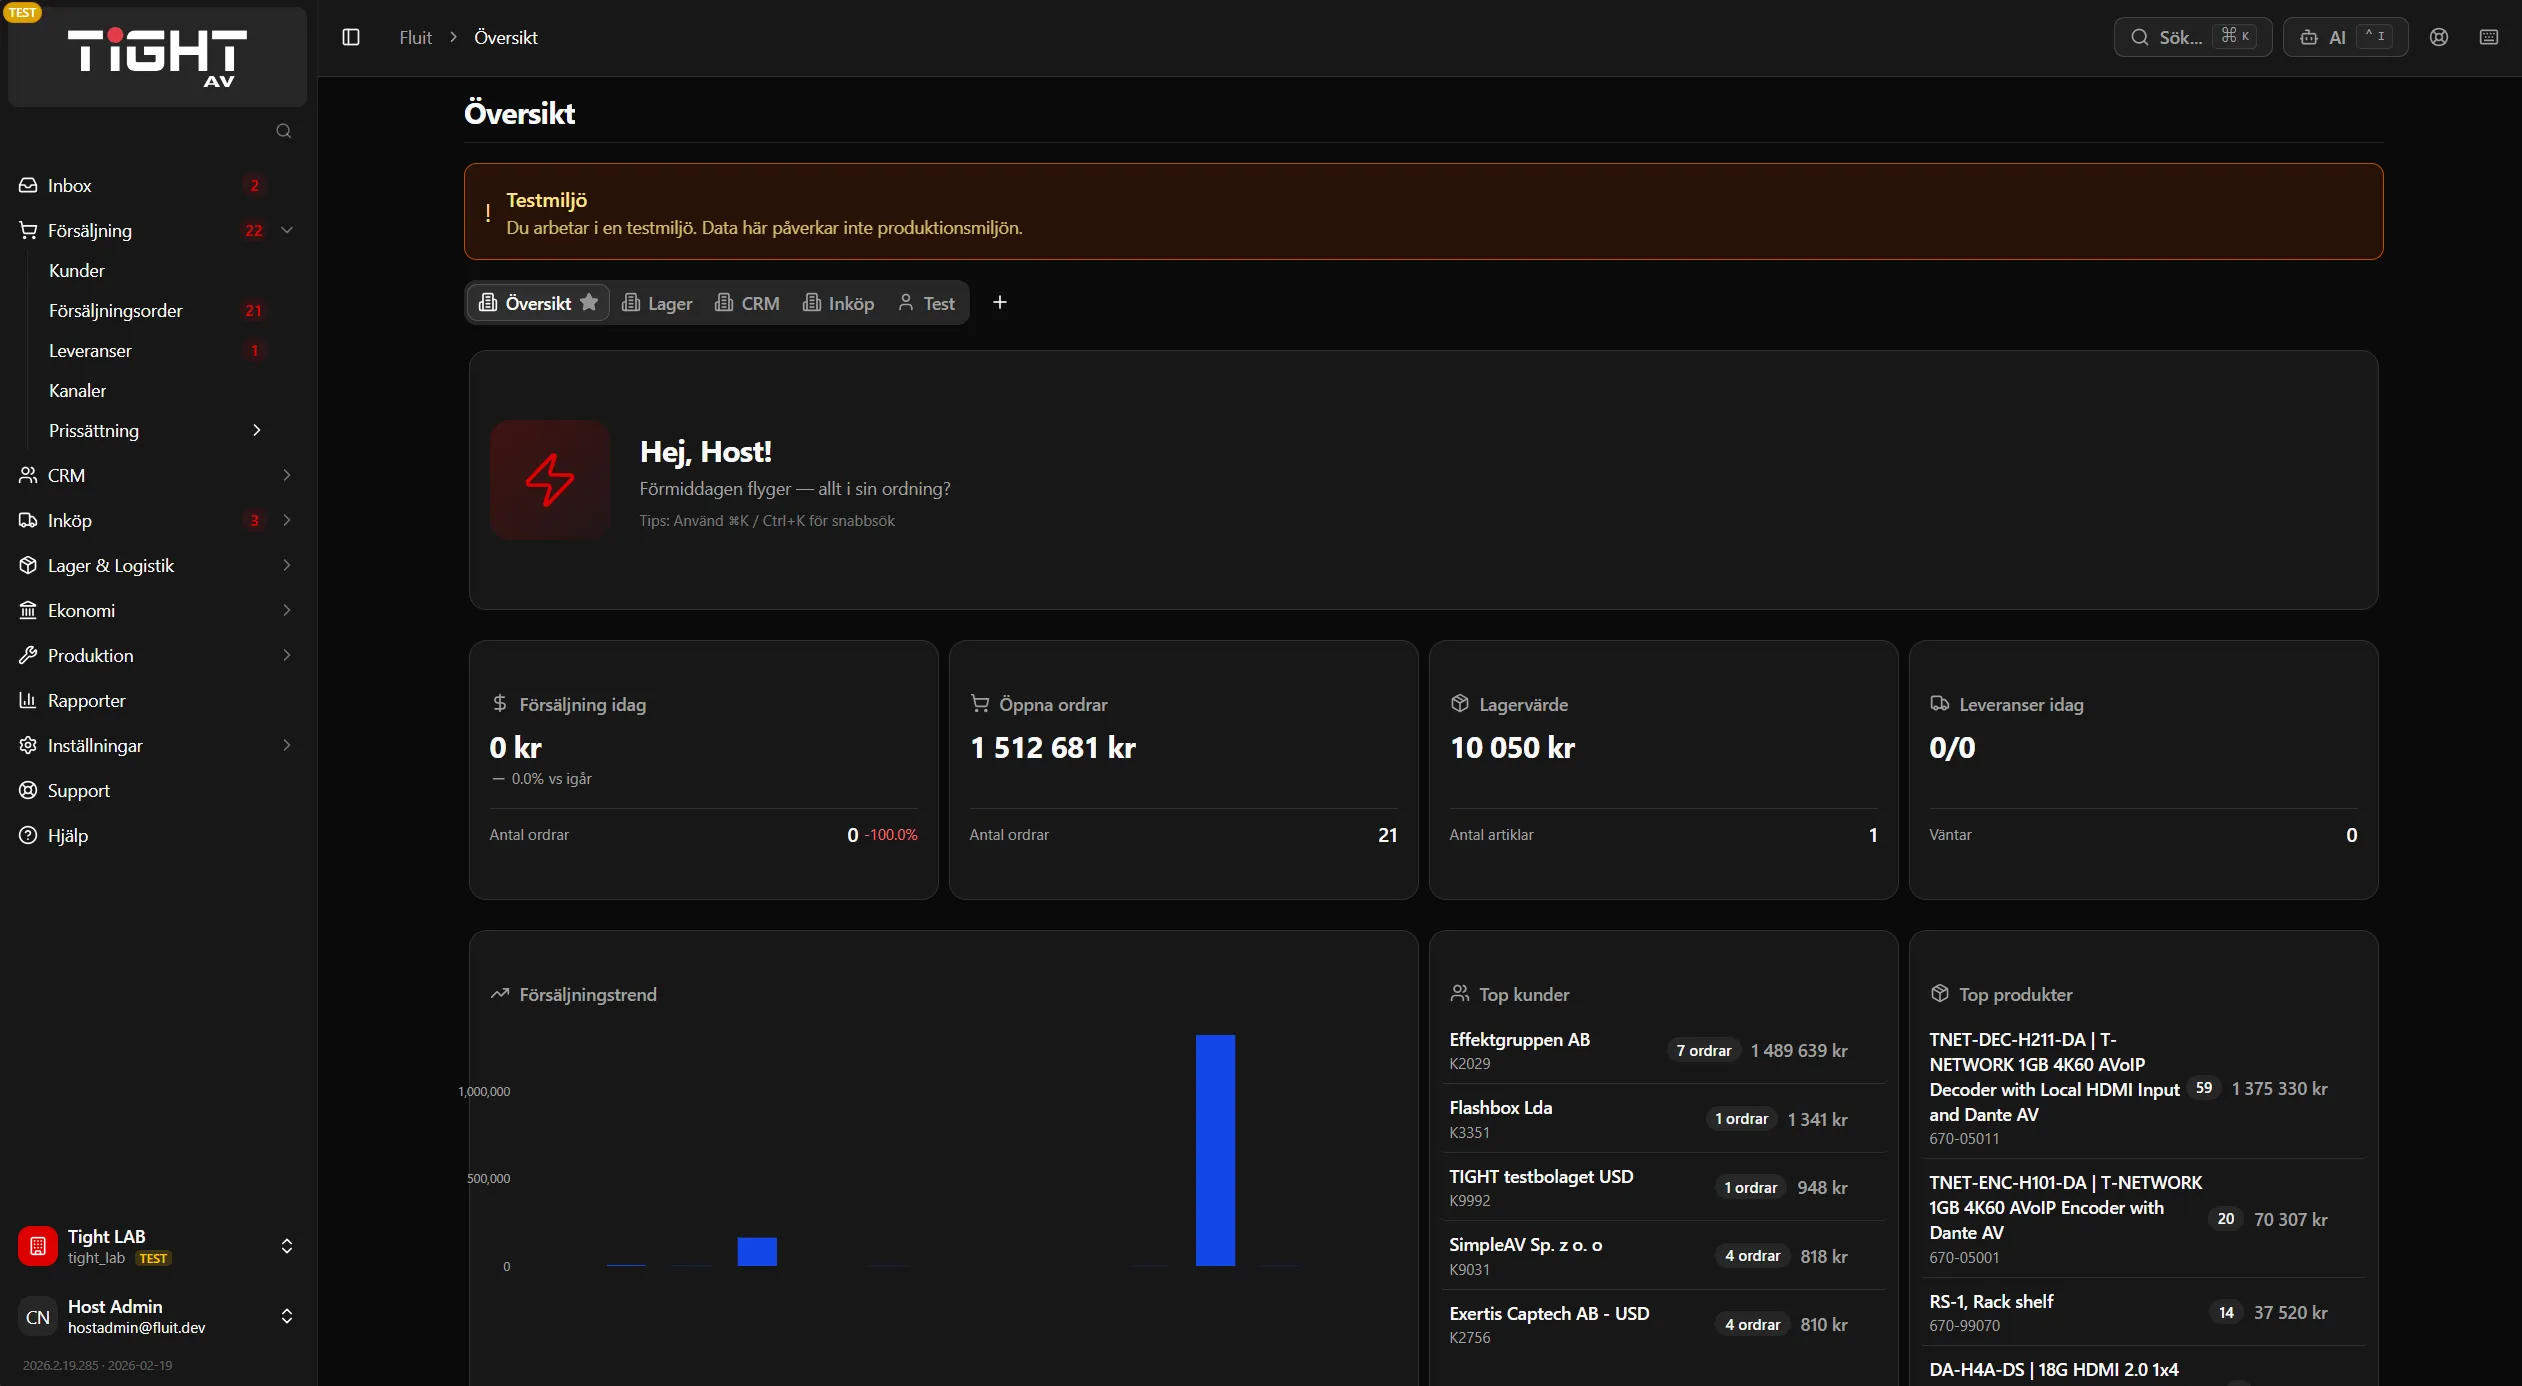Click the red lightning bolt icon
Screen dimensions: 2522x1386
pyautogui.click(x=550, y=480)
